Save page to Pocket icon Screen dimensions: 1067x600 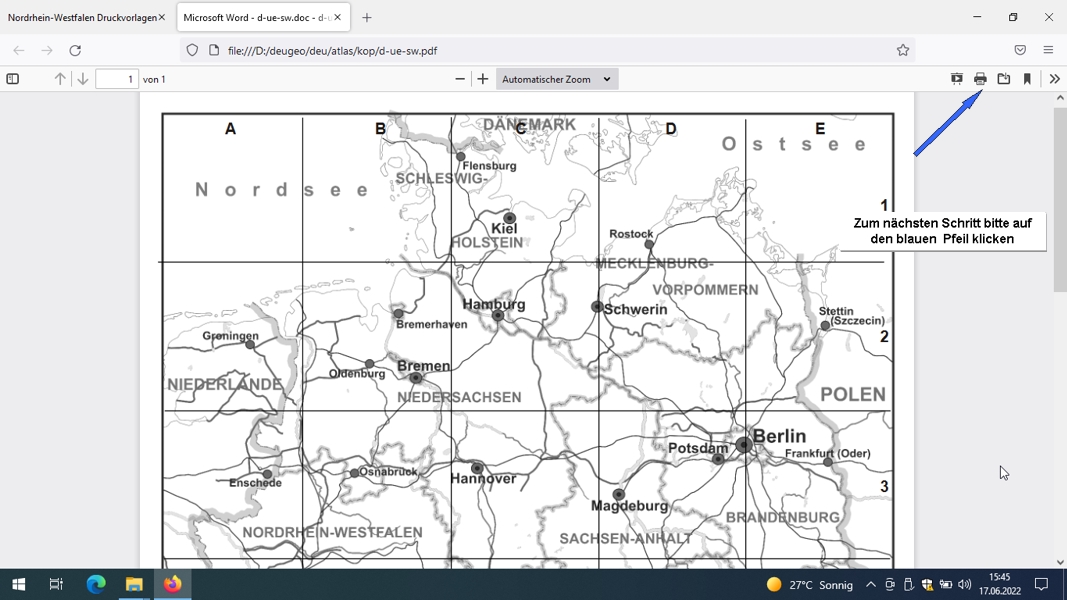click(1020, 50)
